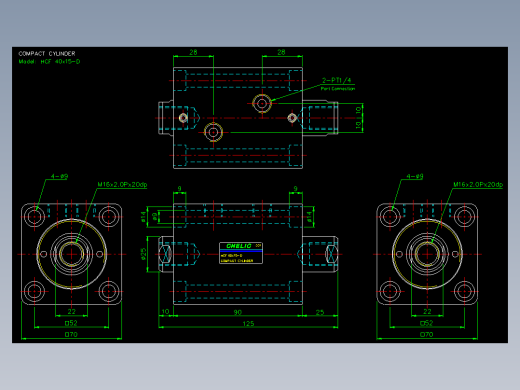Click the □52 dimension under left end view

click(x=71, y=323)
